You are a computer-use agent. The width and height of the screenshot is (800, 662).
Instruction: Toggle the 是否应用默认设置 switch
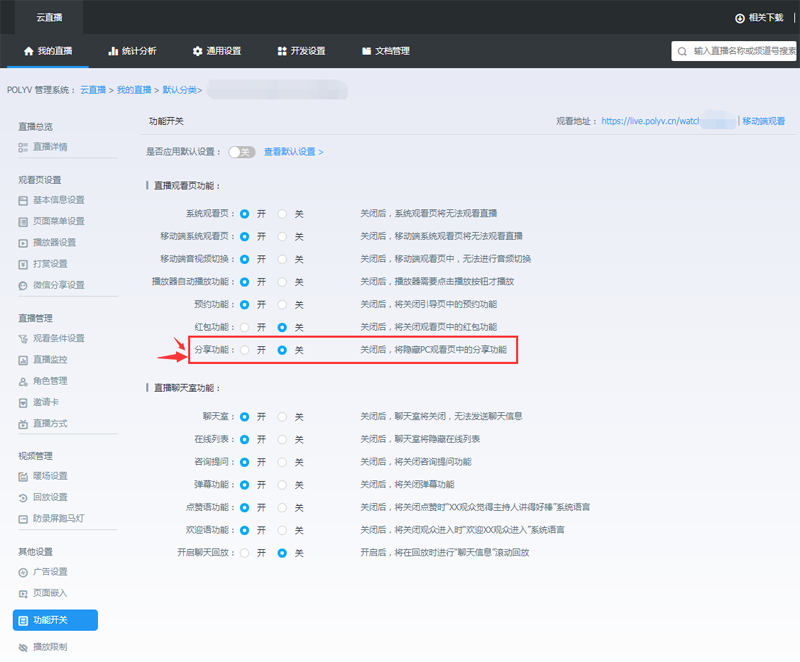coord(241,152)
